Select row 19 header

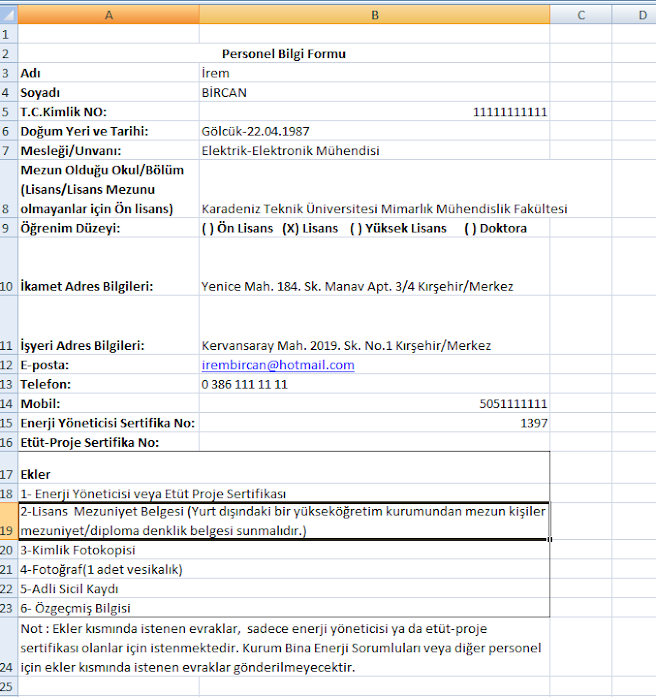[x=9, y=521]
